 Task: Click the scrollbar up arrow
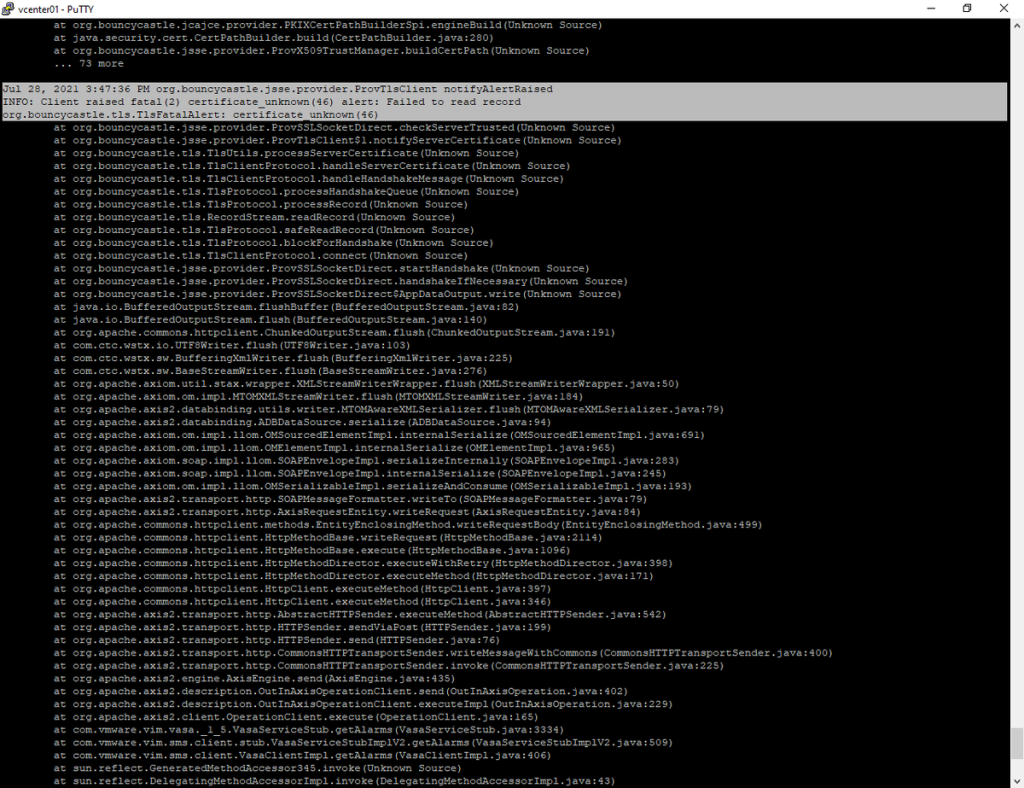point(1016,24)
